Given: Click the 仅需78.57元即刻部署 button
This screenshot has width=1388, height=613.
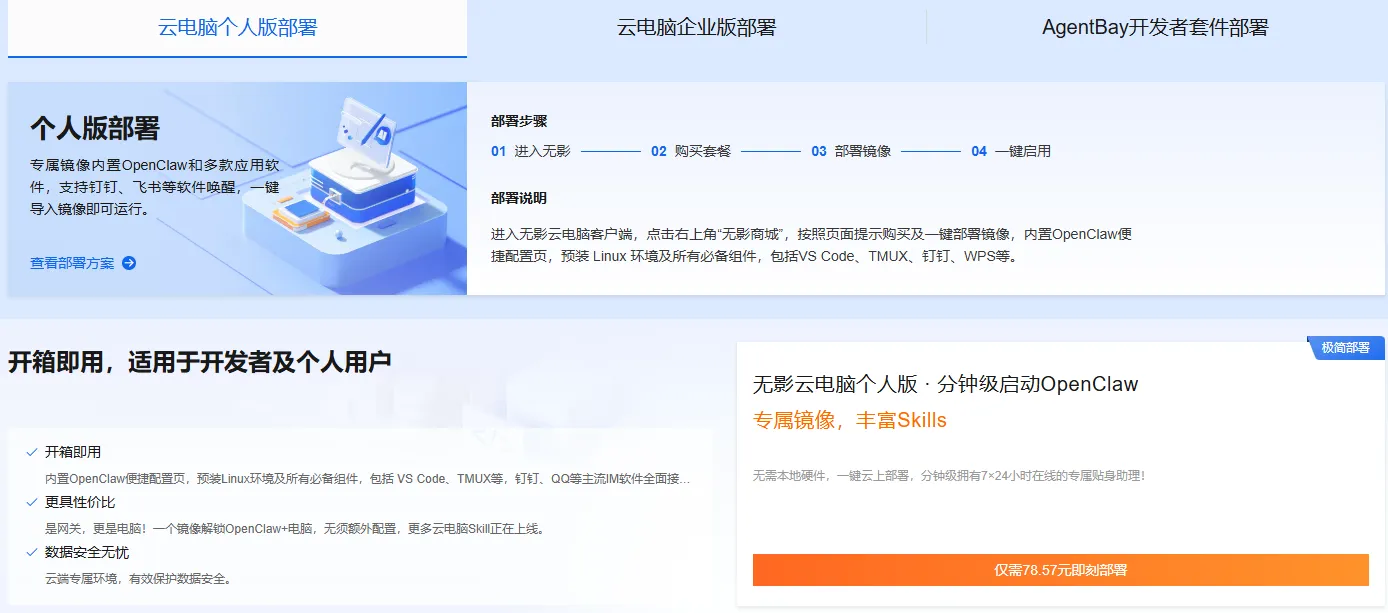Looking at the screenshot, I should coord(1061,570).
